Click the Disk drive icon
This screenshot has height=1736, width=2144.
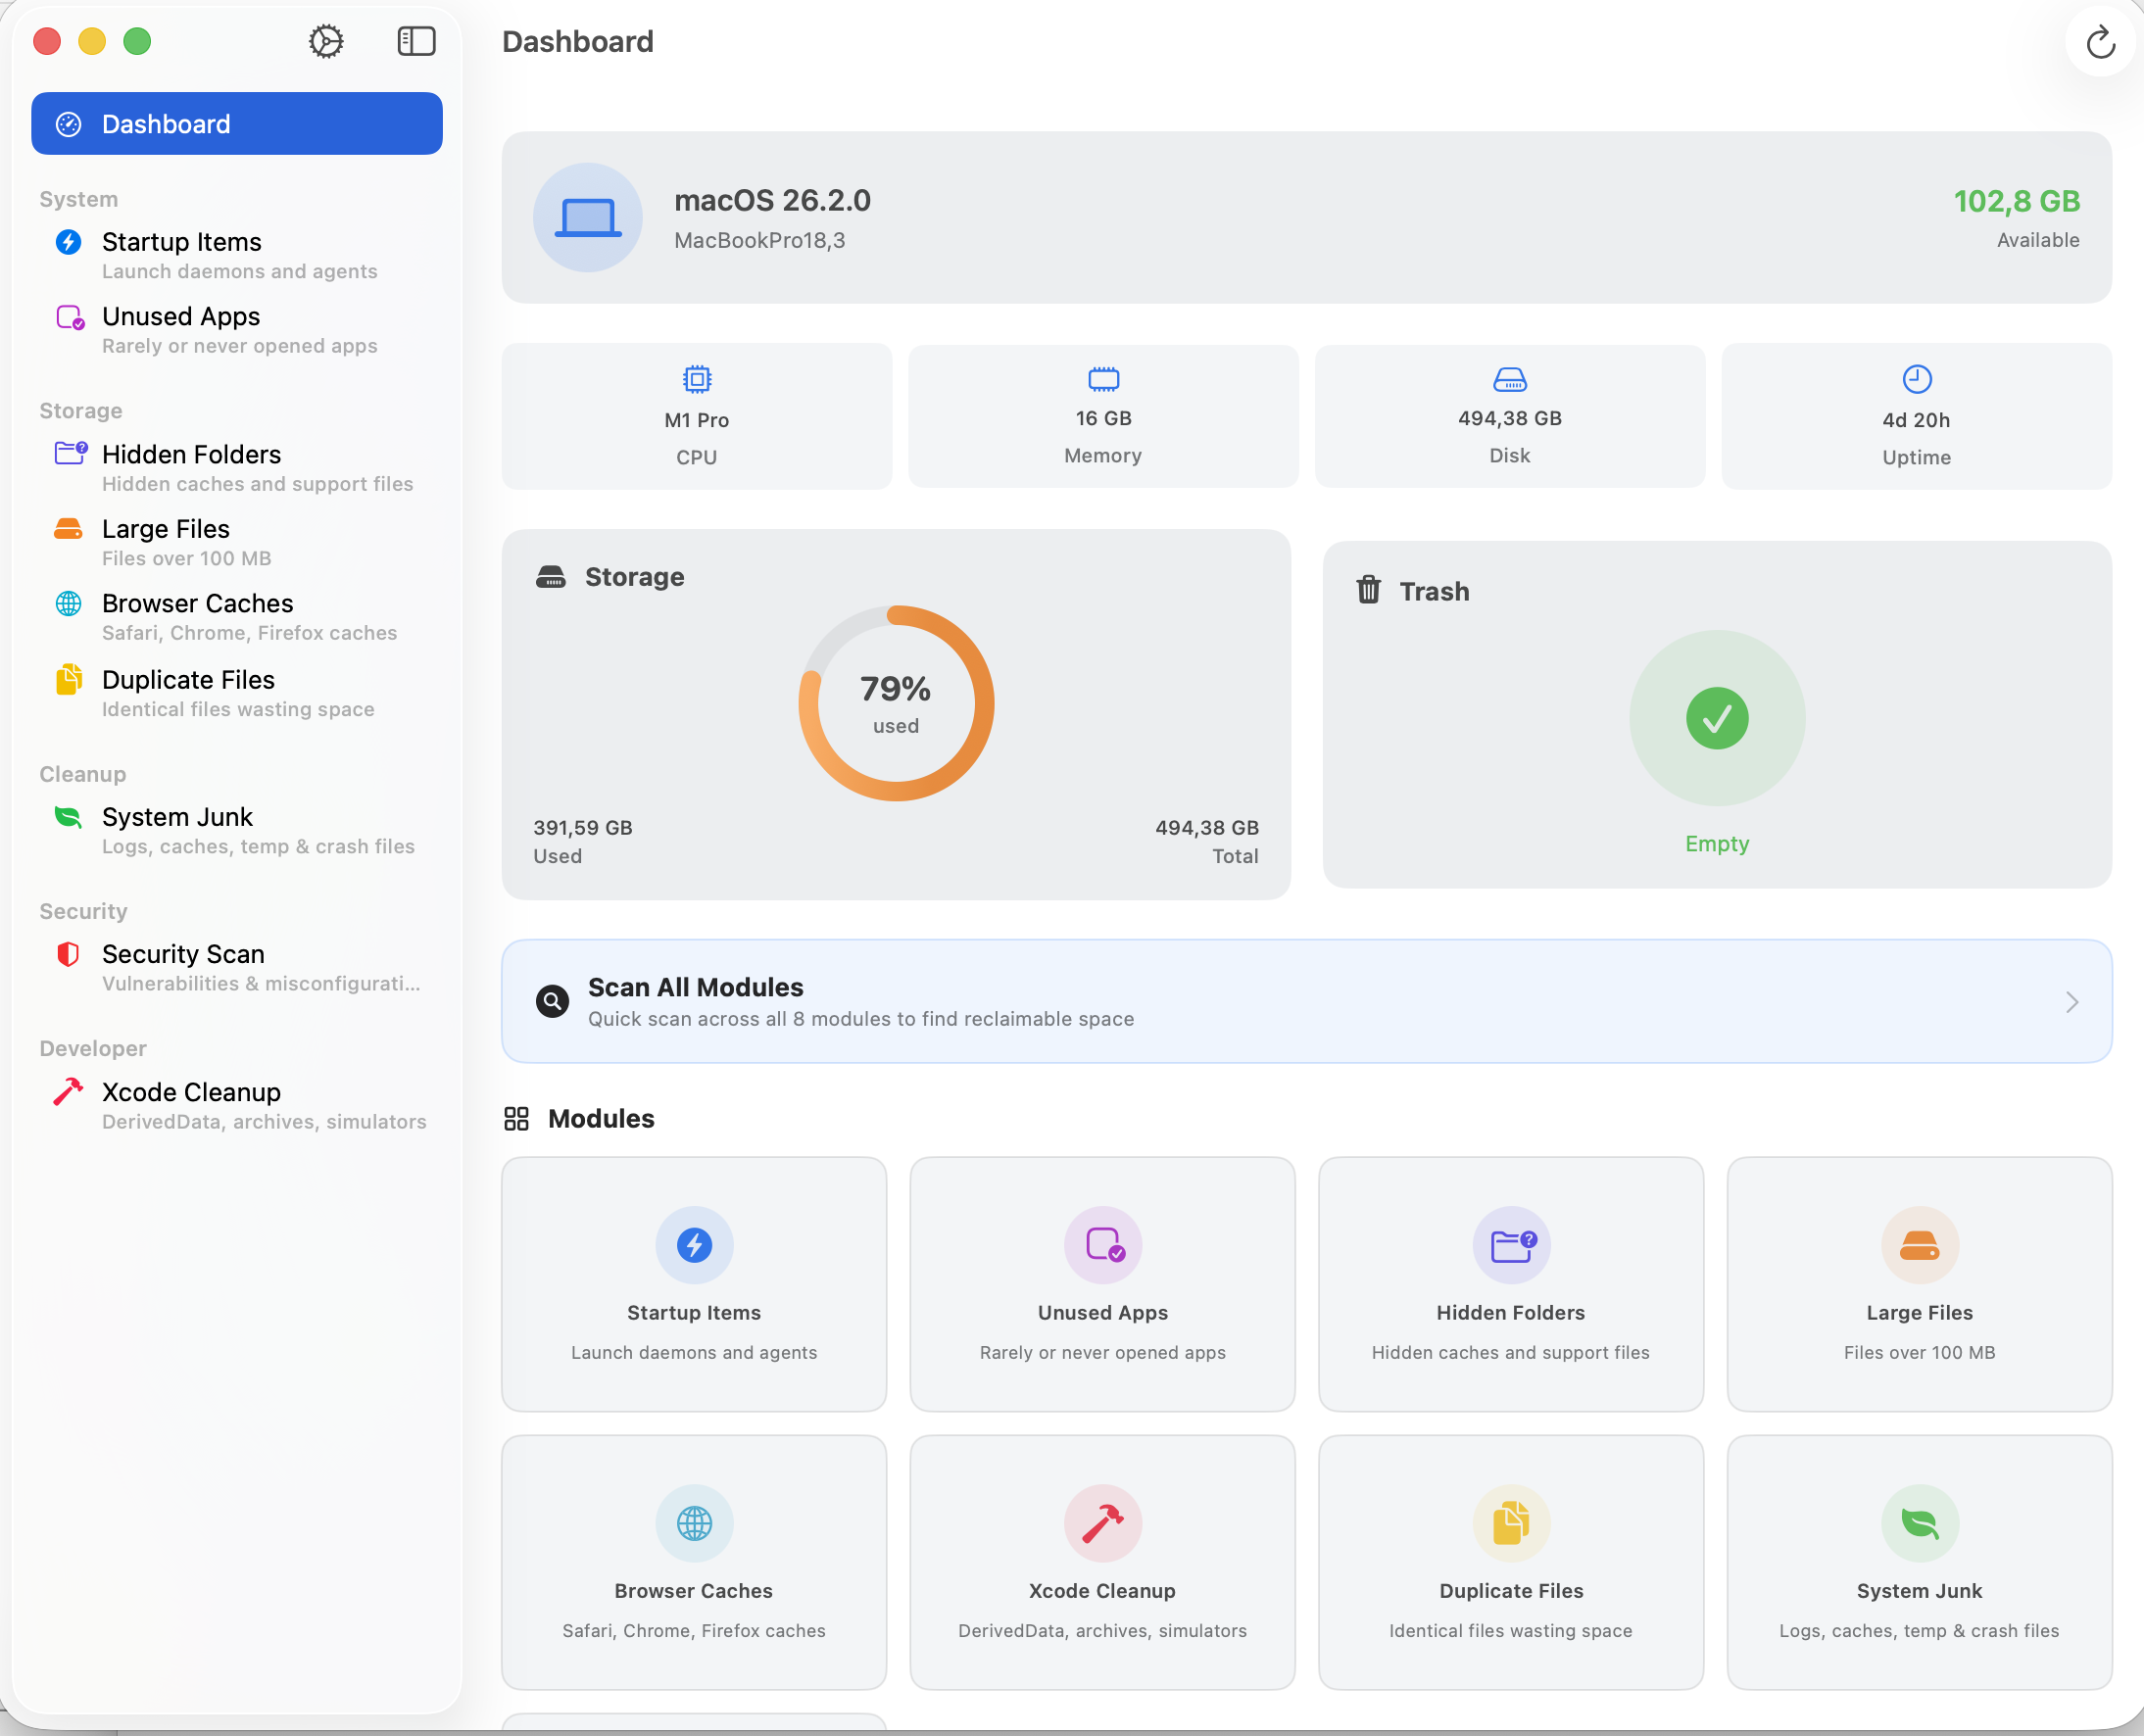point(1510,379)
